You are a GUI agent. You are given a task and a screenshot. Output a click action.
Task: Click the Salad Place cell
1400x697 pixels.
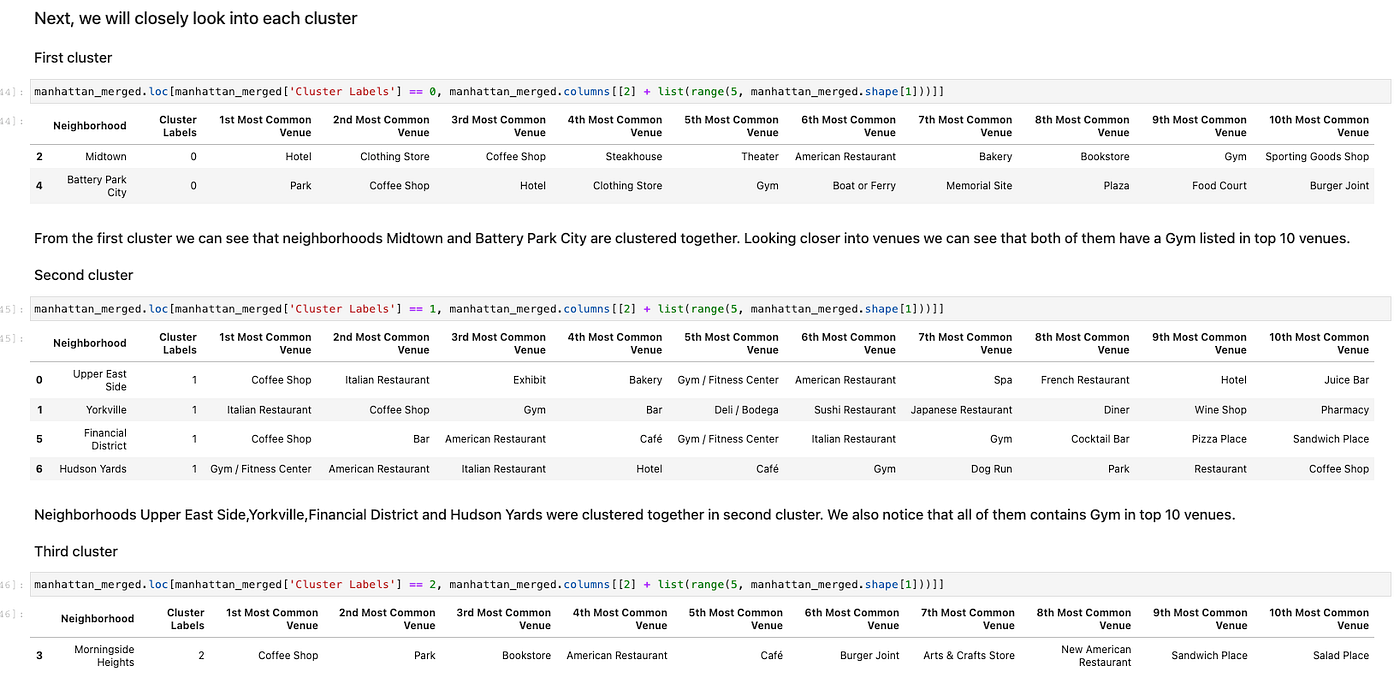click(1341, 656)
